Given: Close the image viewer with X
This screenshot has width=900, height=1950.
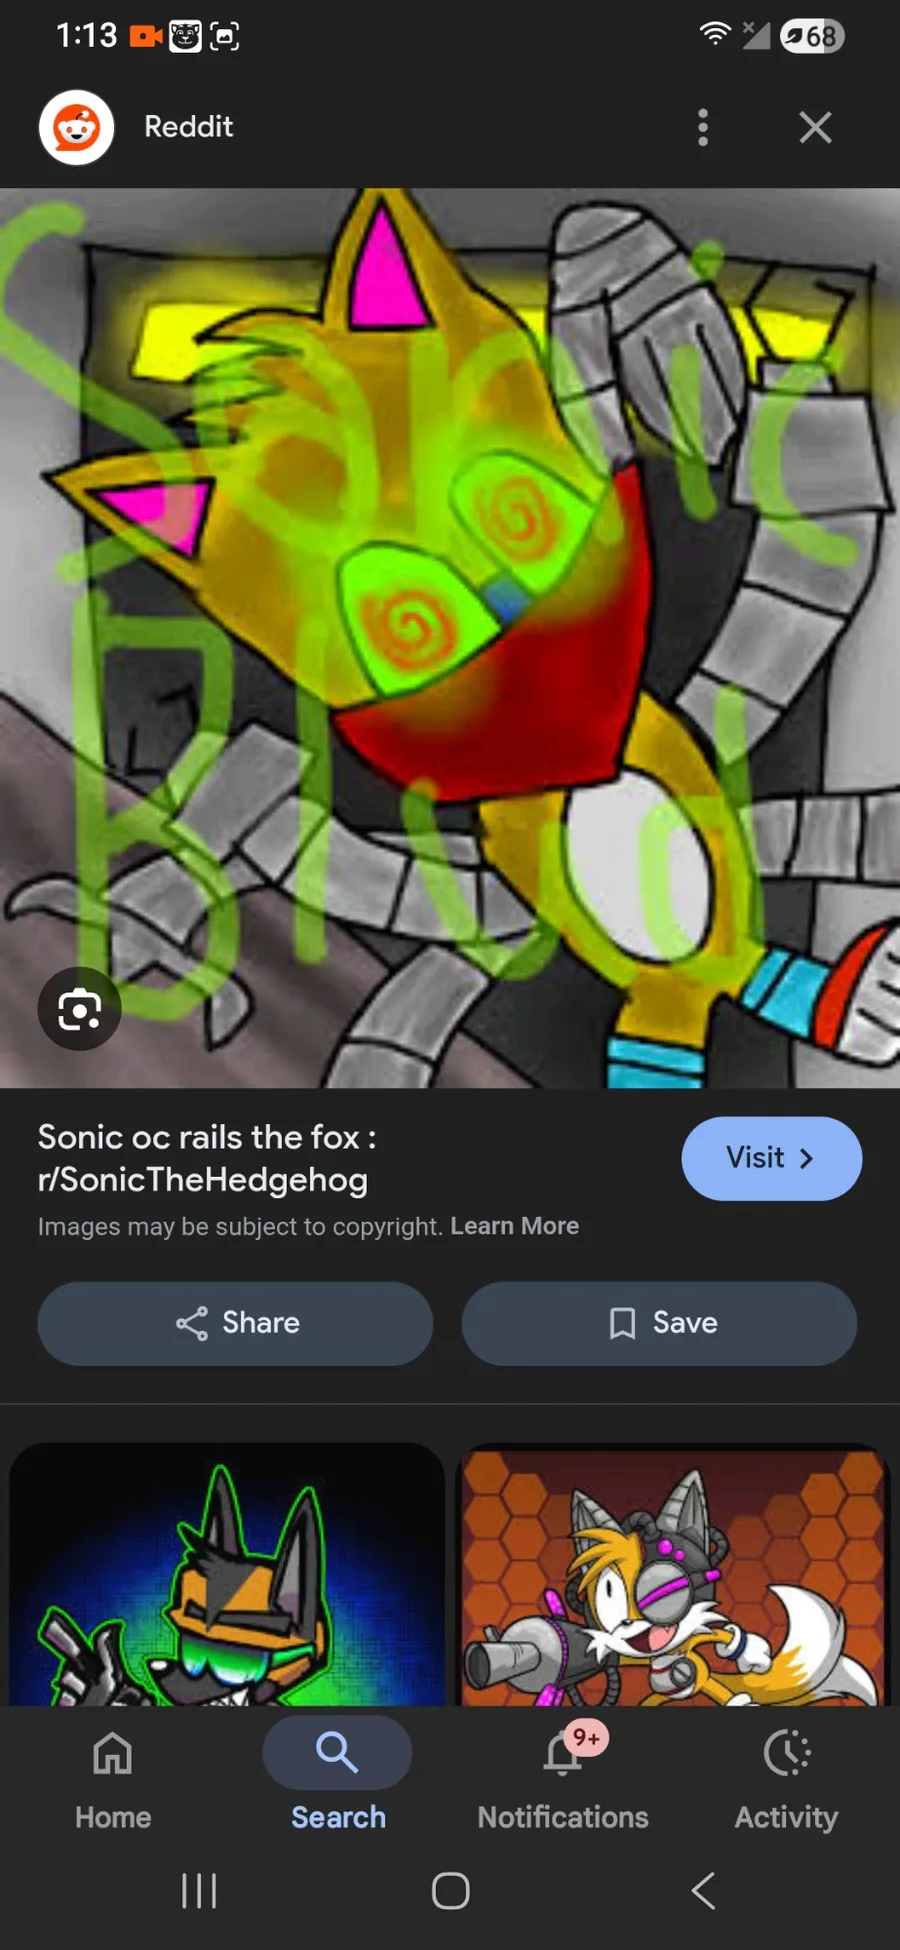Looking at the screenshot, I should pyautogui.click(x=815, y=127).
